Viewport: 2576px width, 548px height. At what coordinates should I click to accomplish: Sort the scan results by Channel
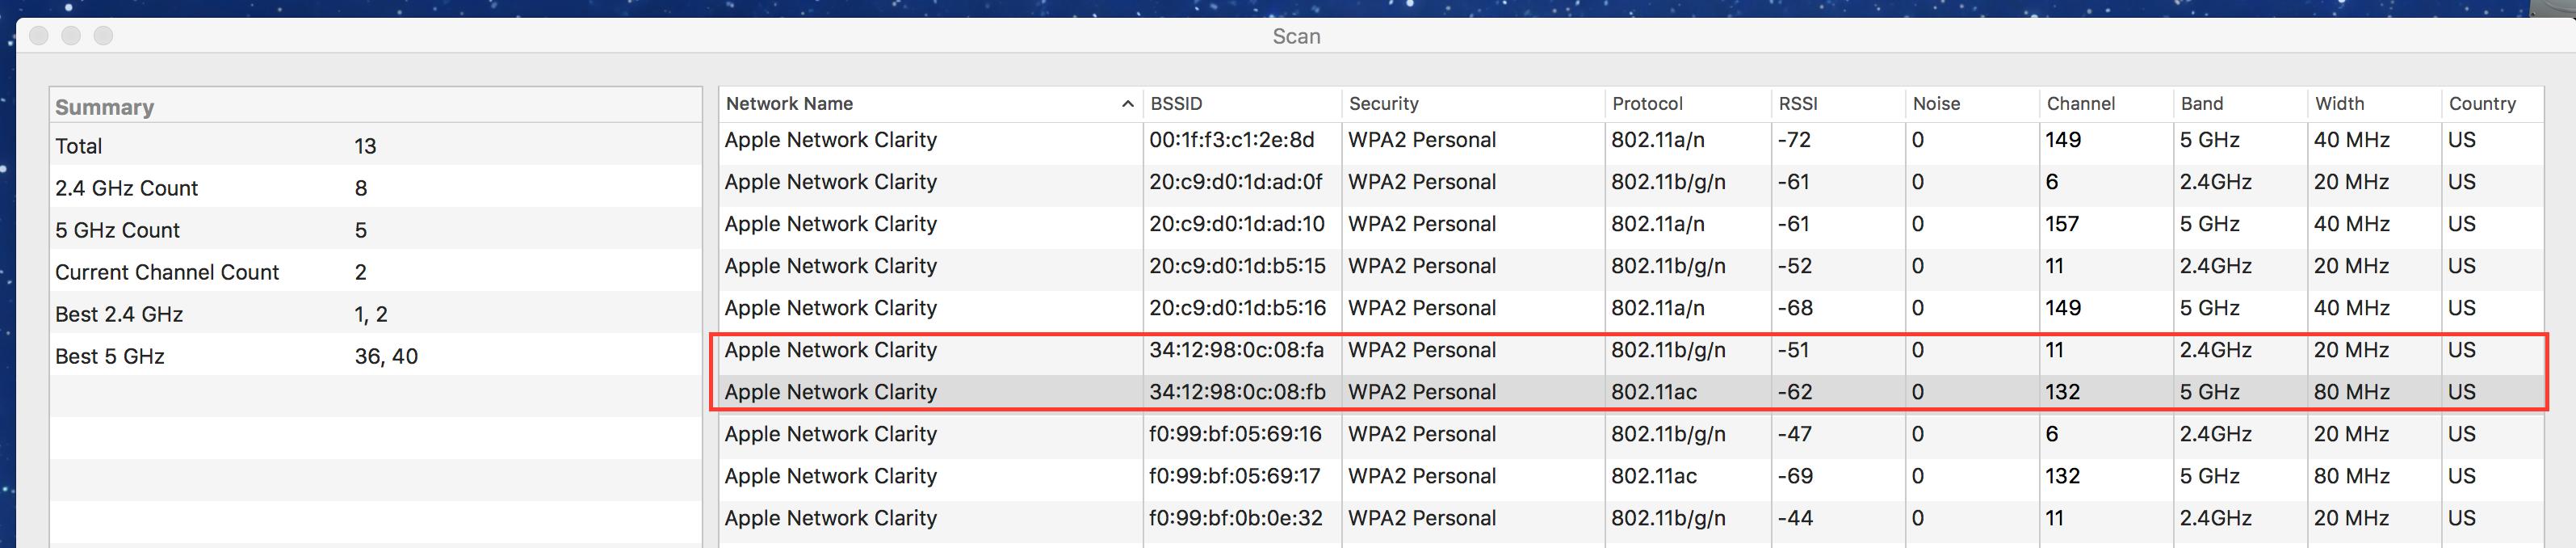2080,103
